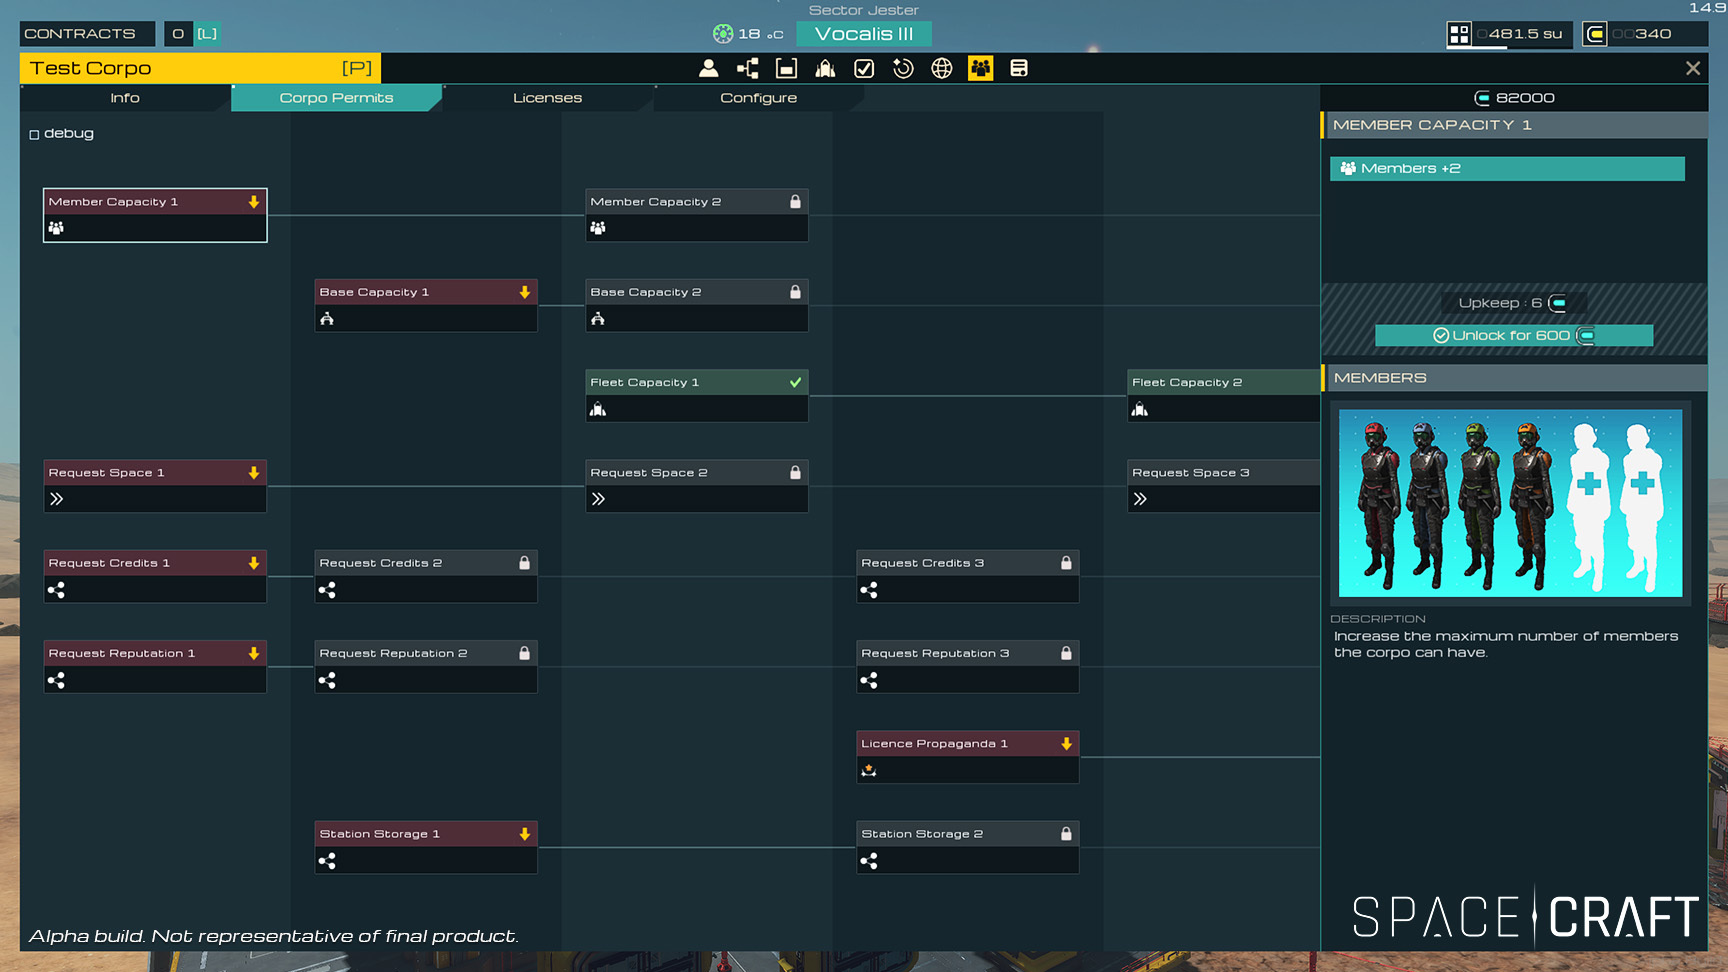
Task: Click the MEMBER CAPACITY 1 header
Action: point(1514,125)
